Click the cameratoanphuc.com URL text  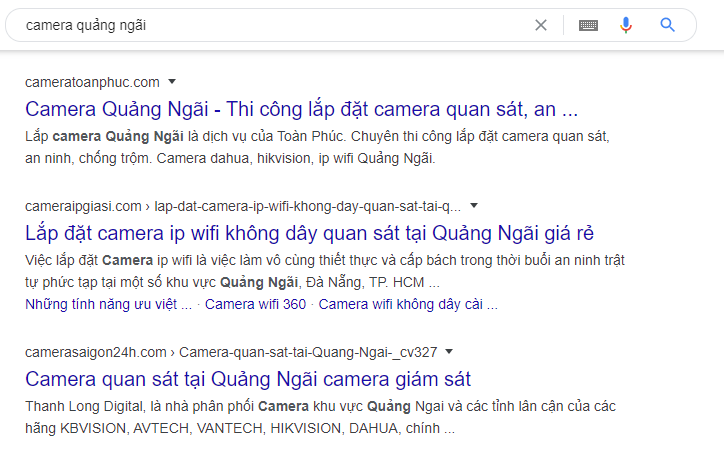(92, 82)
